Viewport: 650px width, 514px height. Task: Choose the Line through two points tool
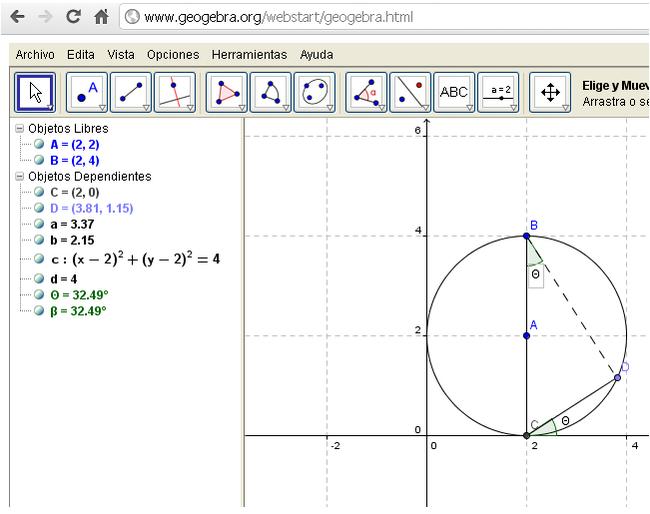[x=130, y=93]
